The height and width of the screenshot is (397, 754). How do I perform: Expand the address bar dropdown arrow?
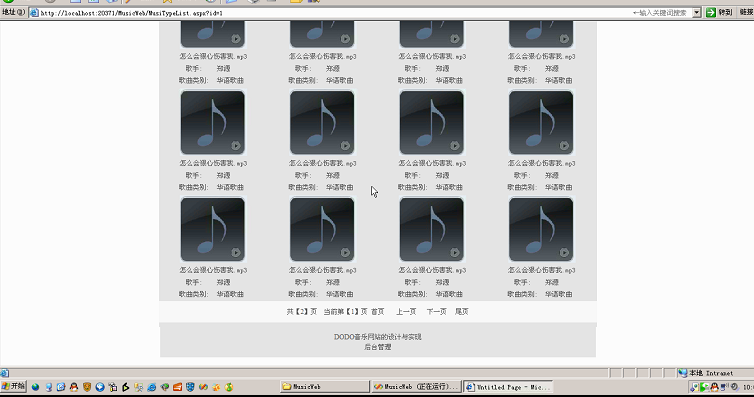point(697,13)
